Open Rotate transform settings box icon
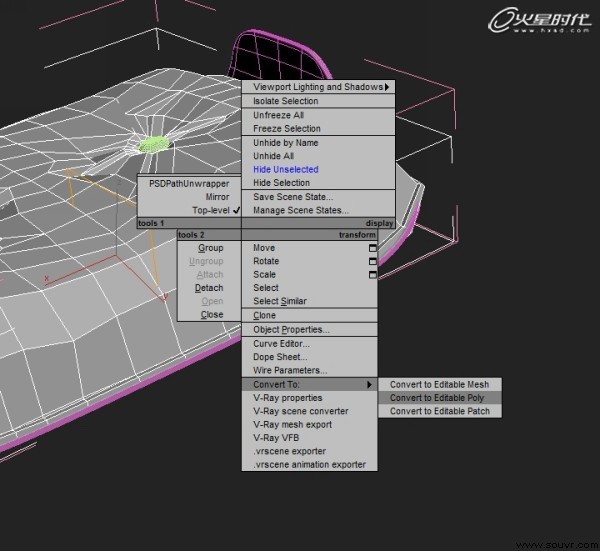Image resolution: width=600 pixels, height=551 pixels. click(x=372, y=261)
